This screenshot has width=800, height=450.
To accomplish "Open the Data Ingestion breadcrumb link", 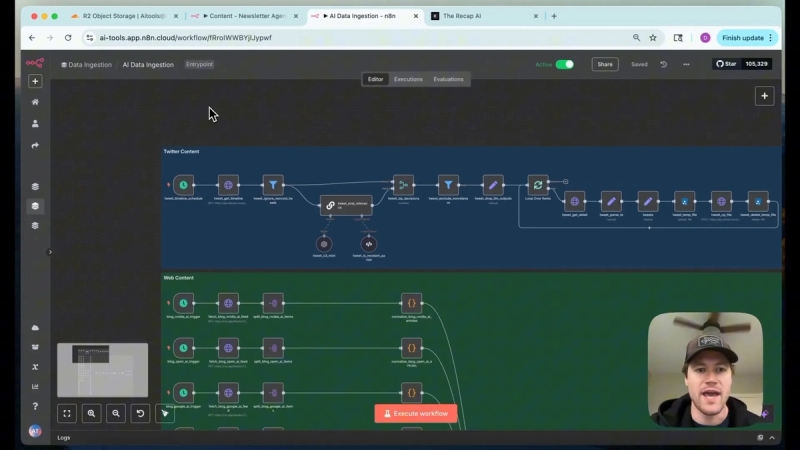I will [x=86, y=65].
